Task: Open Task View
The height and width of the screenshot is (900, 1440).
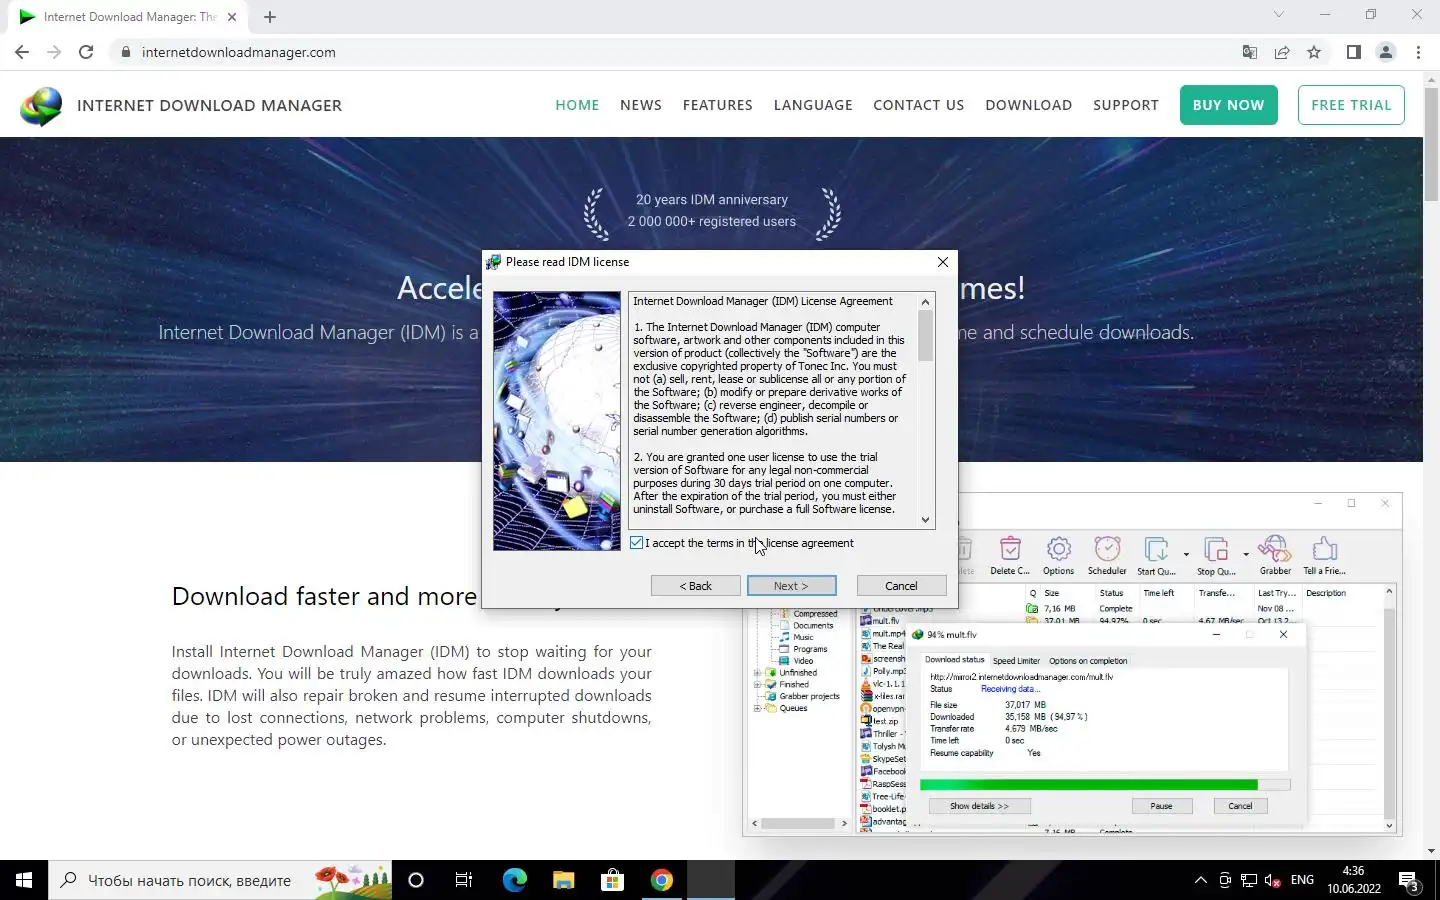Action: click(464, 880)
